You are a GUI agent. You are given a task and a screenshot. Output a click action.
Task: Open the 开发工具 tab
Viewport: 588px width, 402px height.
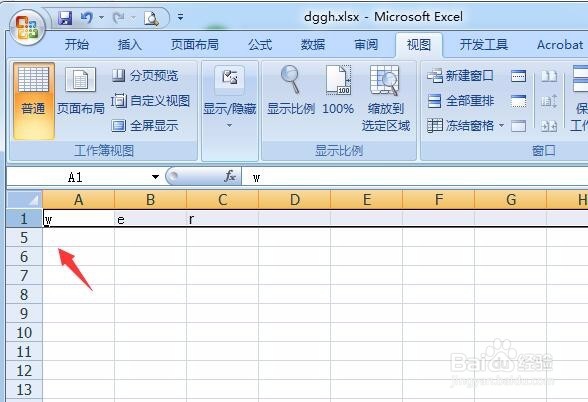coord(484,45)
